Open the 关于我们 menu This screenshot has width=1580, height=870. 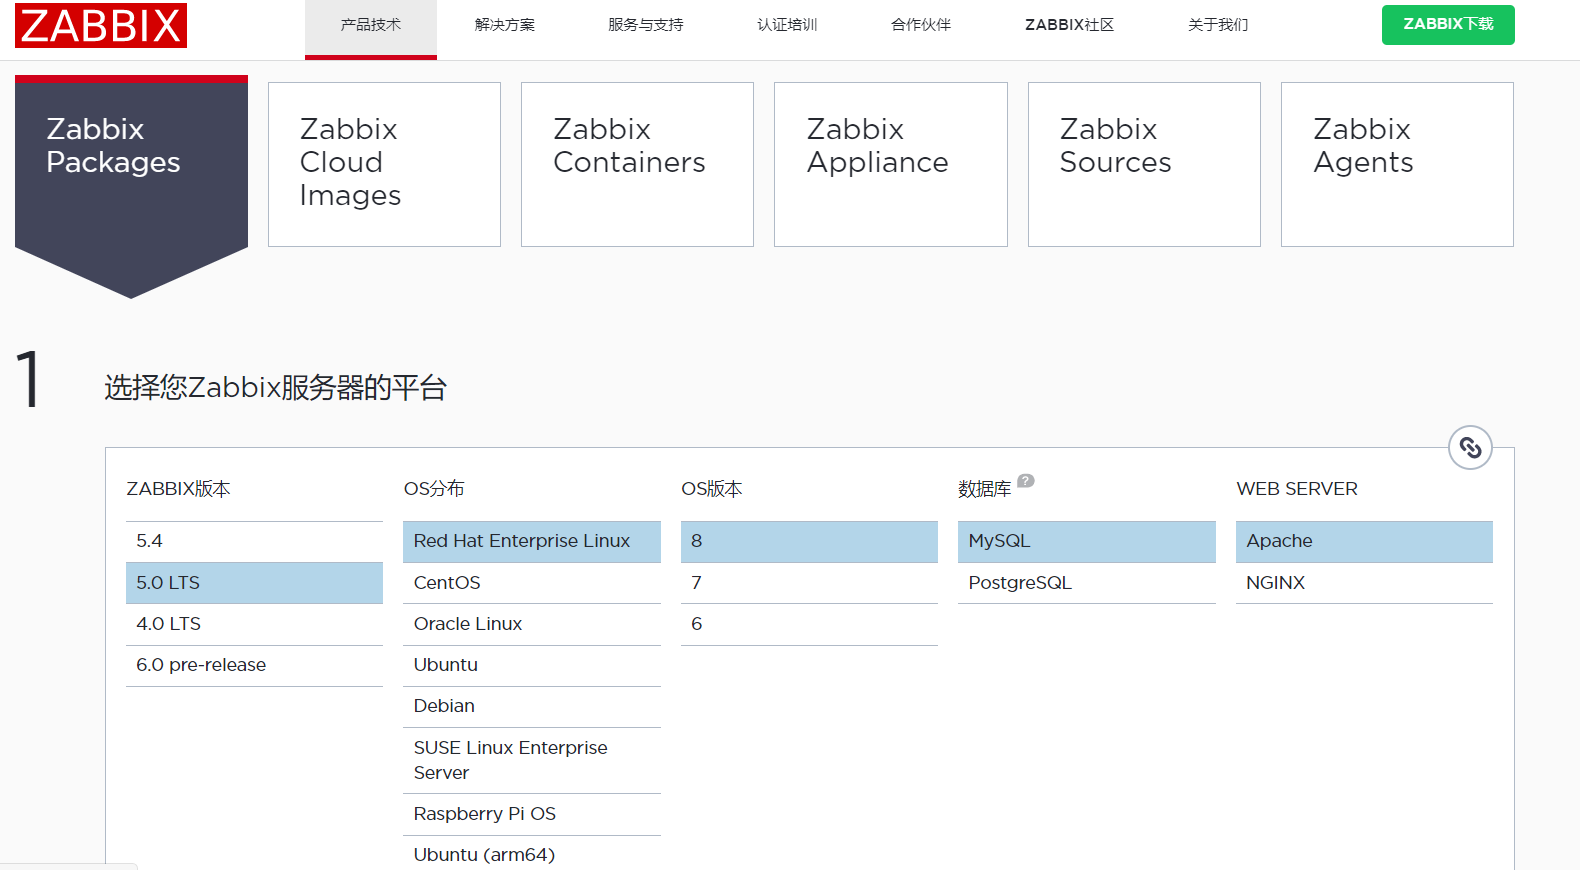click(1218, 25)
